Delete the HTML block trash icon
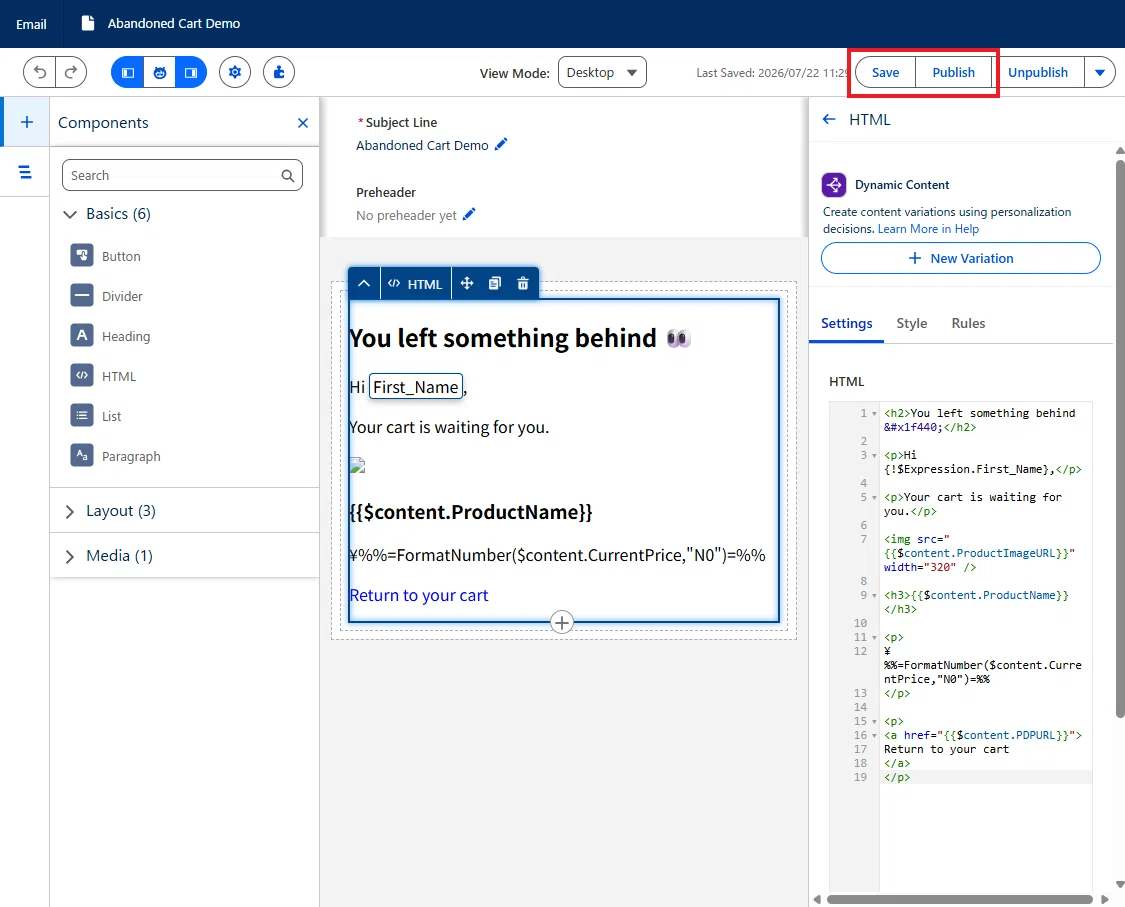The width and height of the screenshot is (1125, 907). point(523,283)
